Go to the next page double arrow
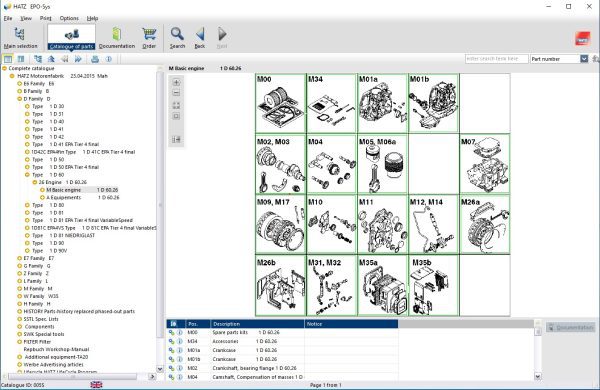 78,59
